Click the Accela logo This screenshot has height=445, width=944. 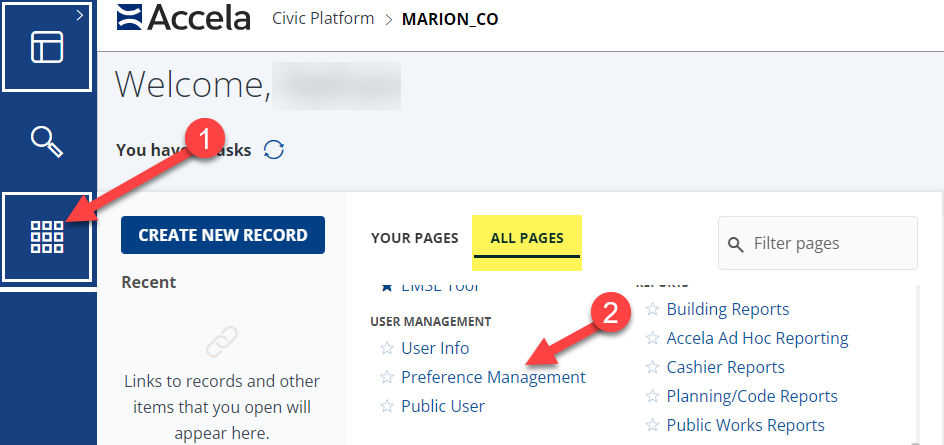click(x=183, y=18)
